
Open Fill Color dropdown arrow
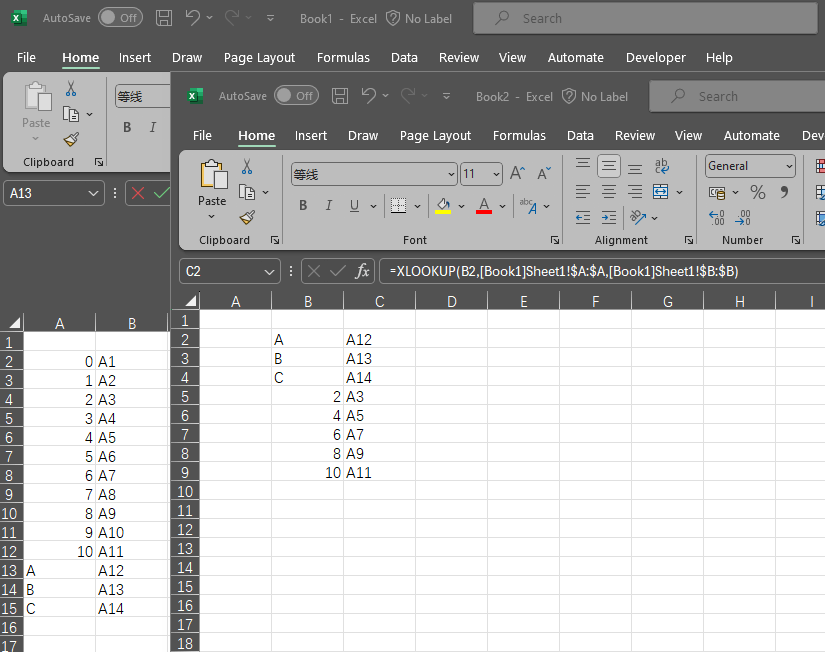coord(461,206)
